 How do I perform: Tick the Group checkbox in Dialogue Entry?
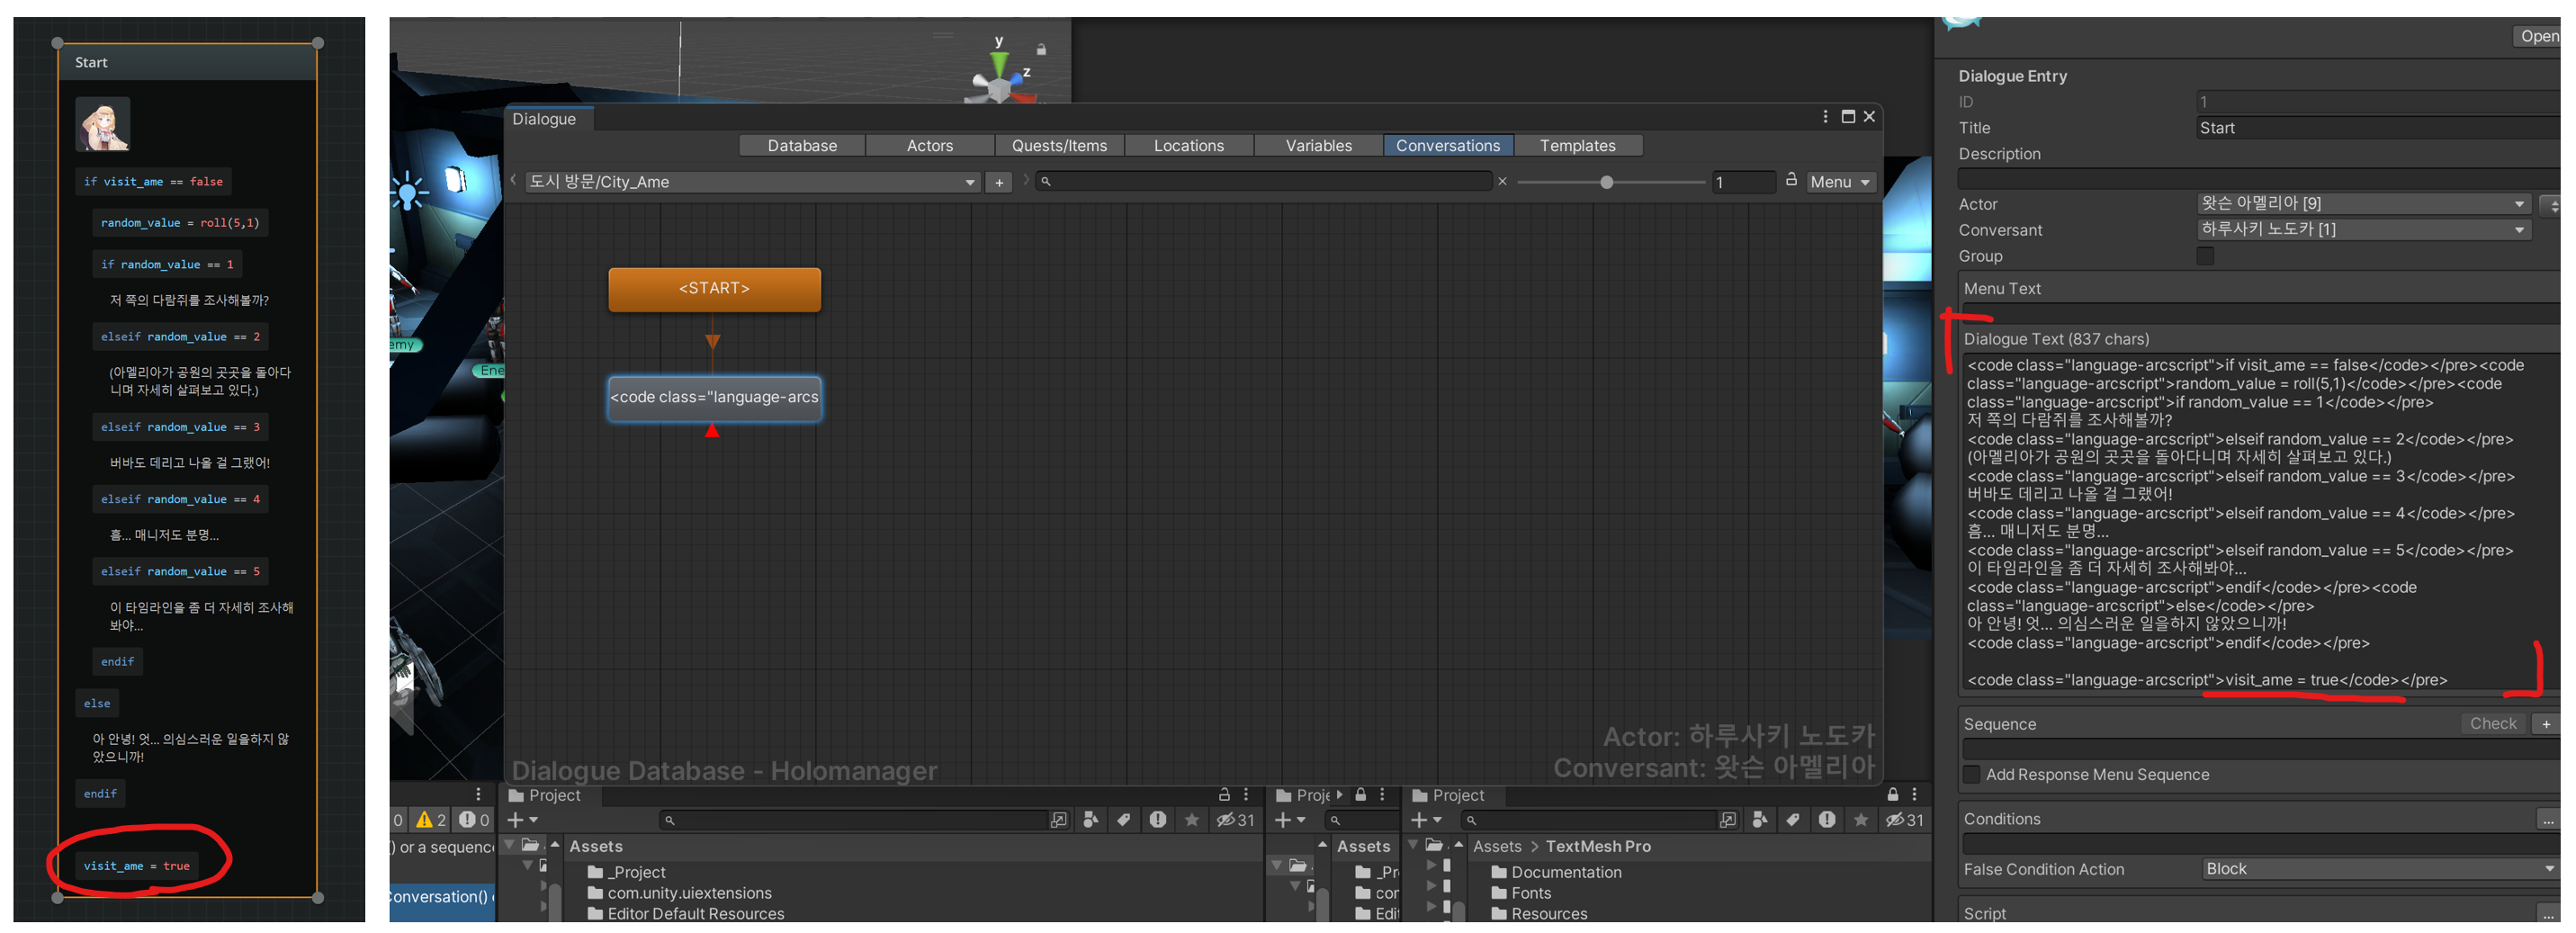coord(2205,256)
